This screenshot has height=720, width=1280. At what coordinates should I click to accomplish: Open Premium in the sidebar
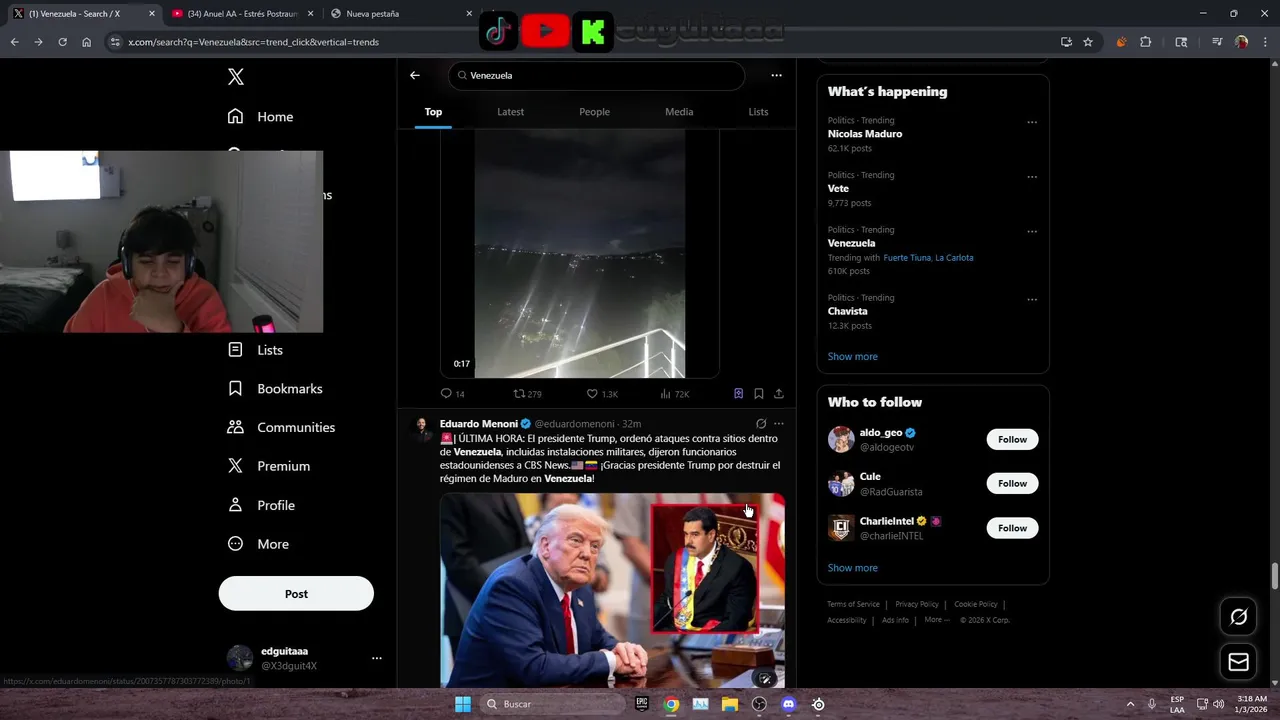click(269, 466)
